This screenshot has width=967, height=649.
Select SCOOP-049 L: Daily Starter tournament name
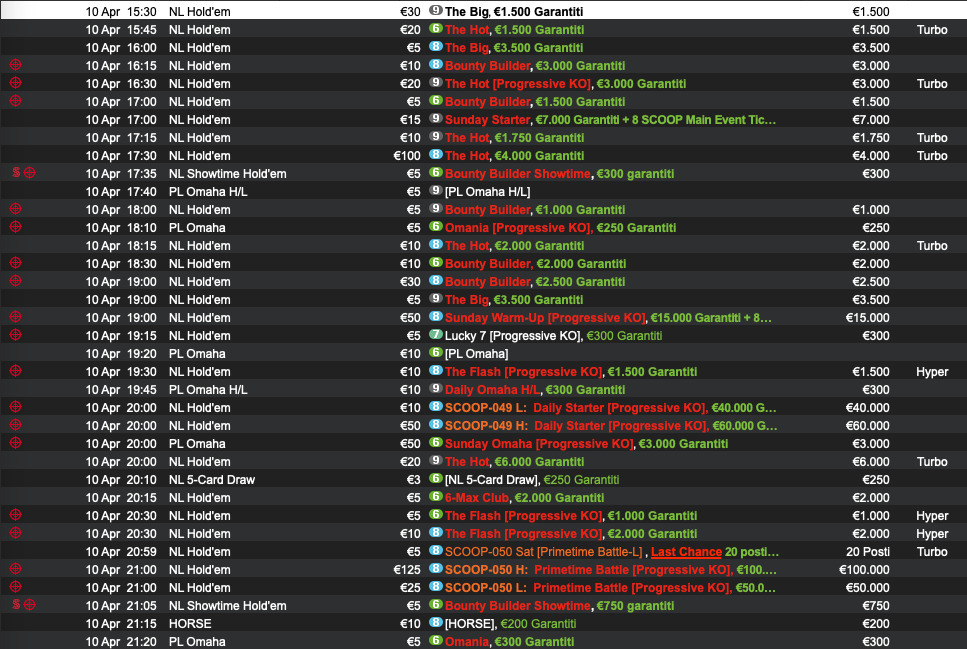tap(611, 408)
